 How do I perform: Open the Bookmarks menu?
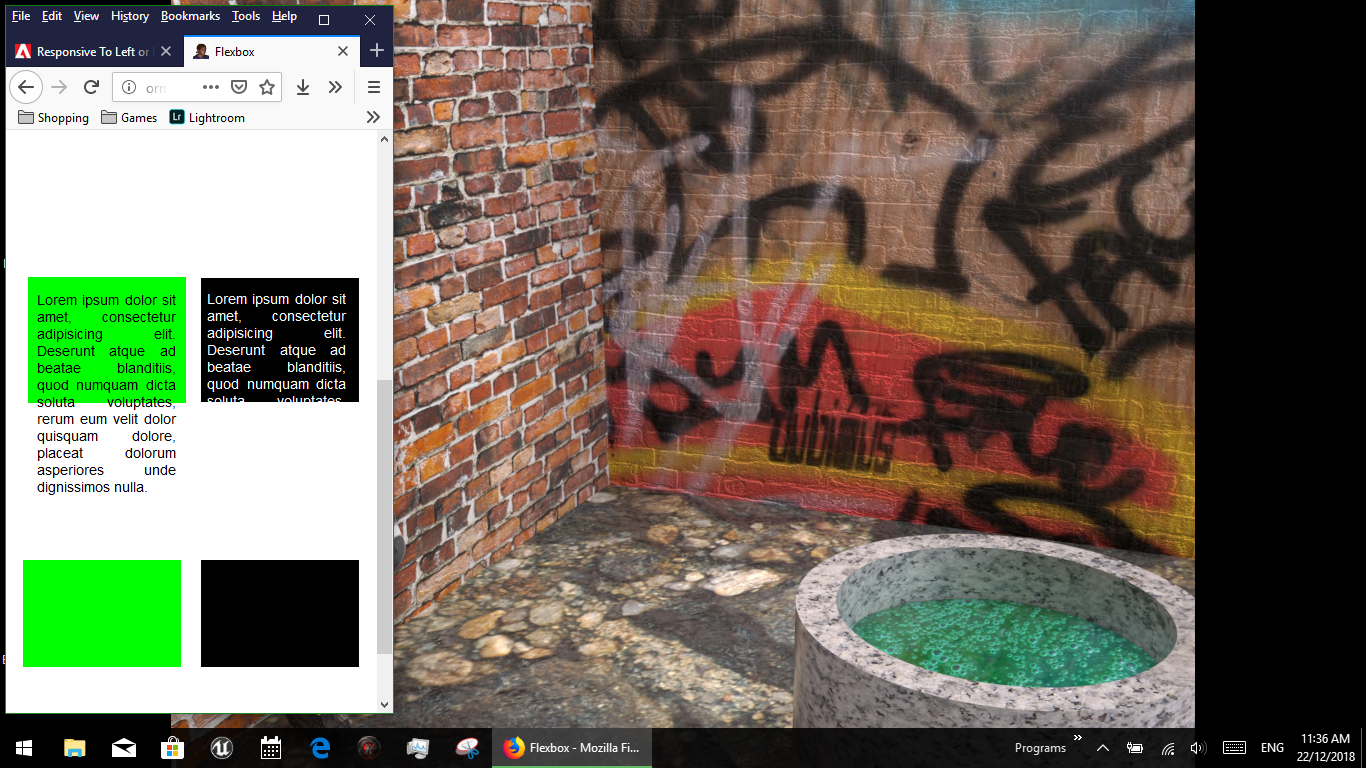(x=190, y=16)
